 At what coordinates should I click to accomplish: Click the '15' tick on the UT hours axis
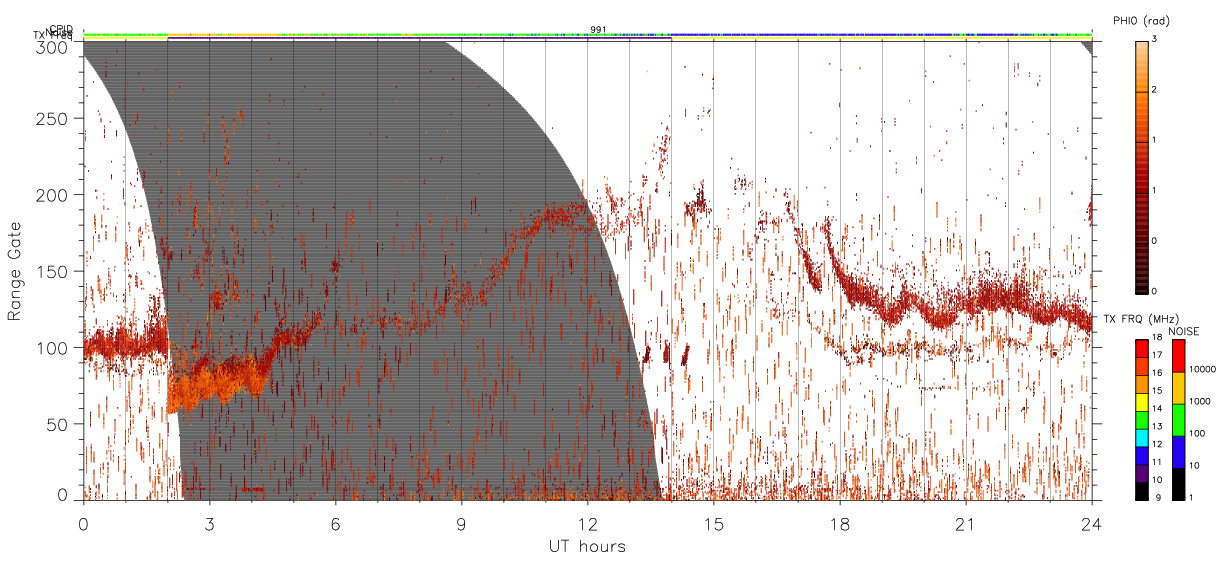tap(713, 524)
